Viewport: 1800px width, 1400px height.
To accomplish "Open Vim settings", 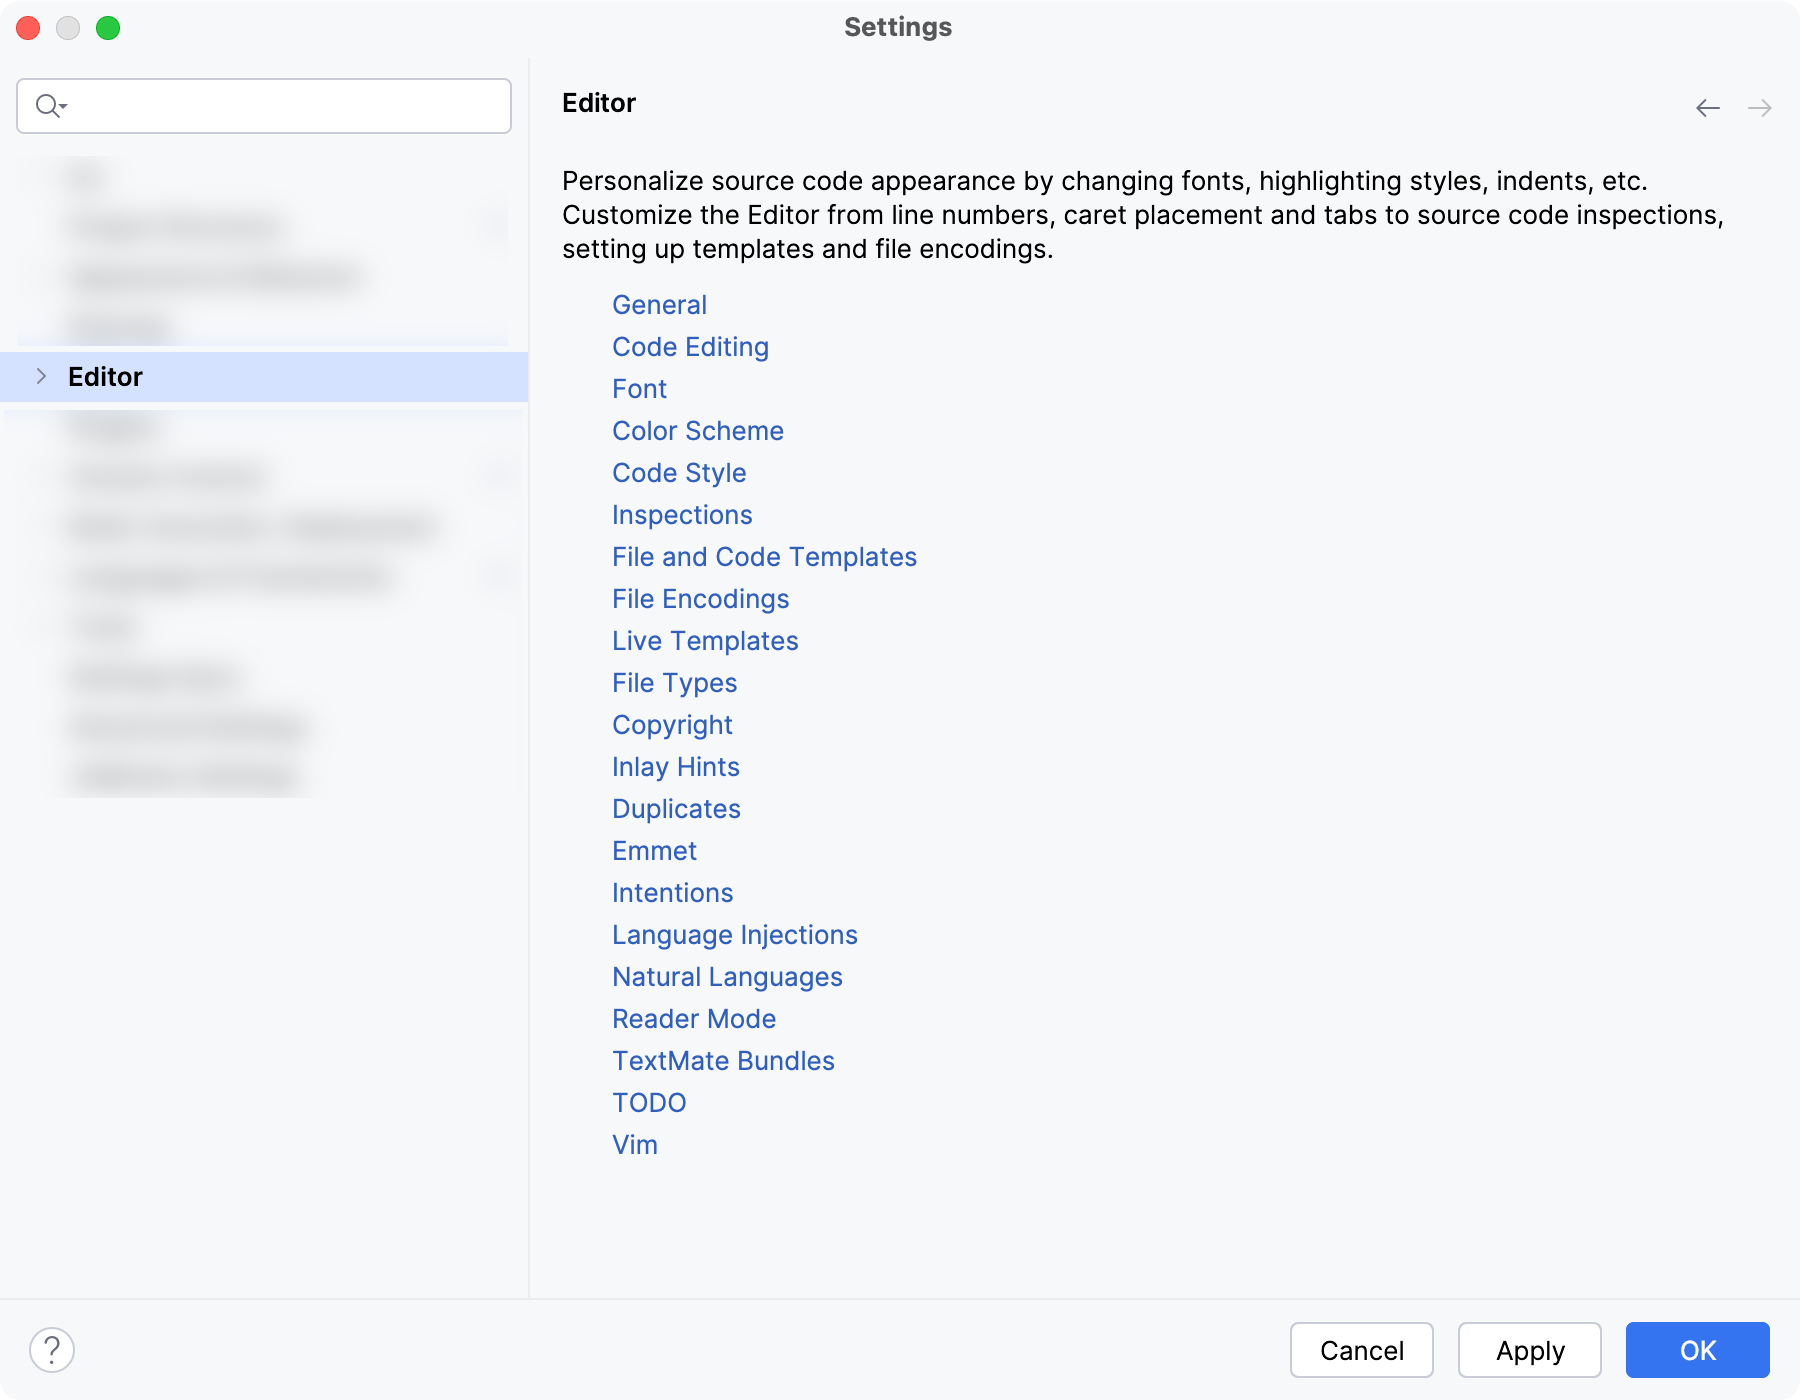I will pos(634,1144).
